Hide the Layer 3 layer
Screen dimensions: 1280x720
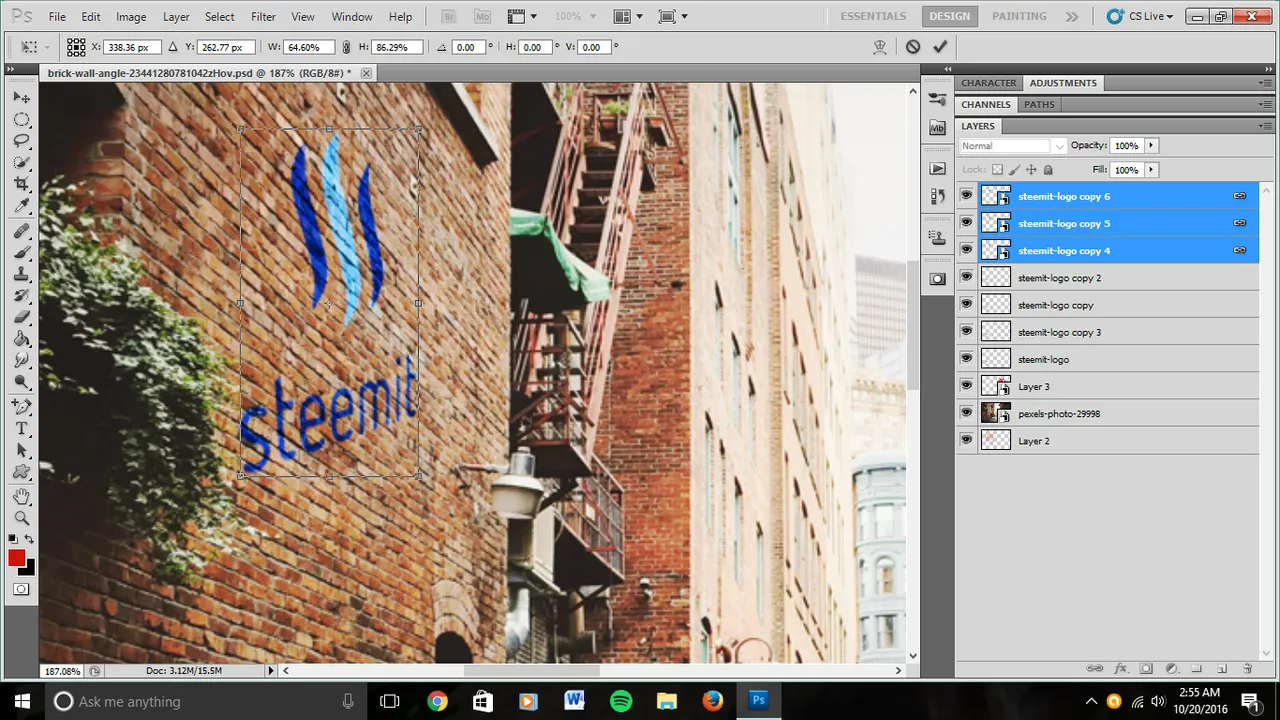coord(966,386)
